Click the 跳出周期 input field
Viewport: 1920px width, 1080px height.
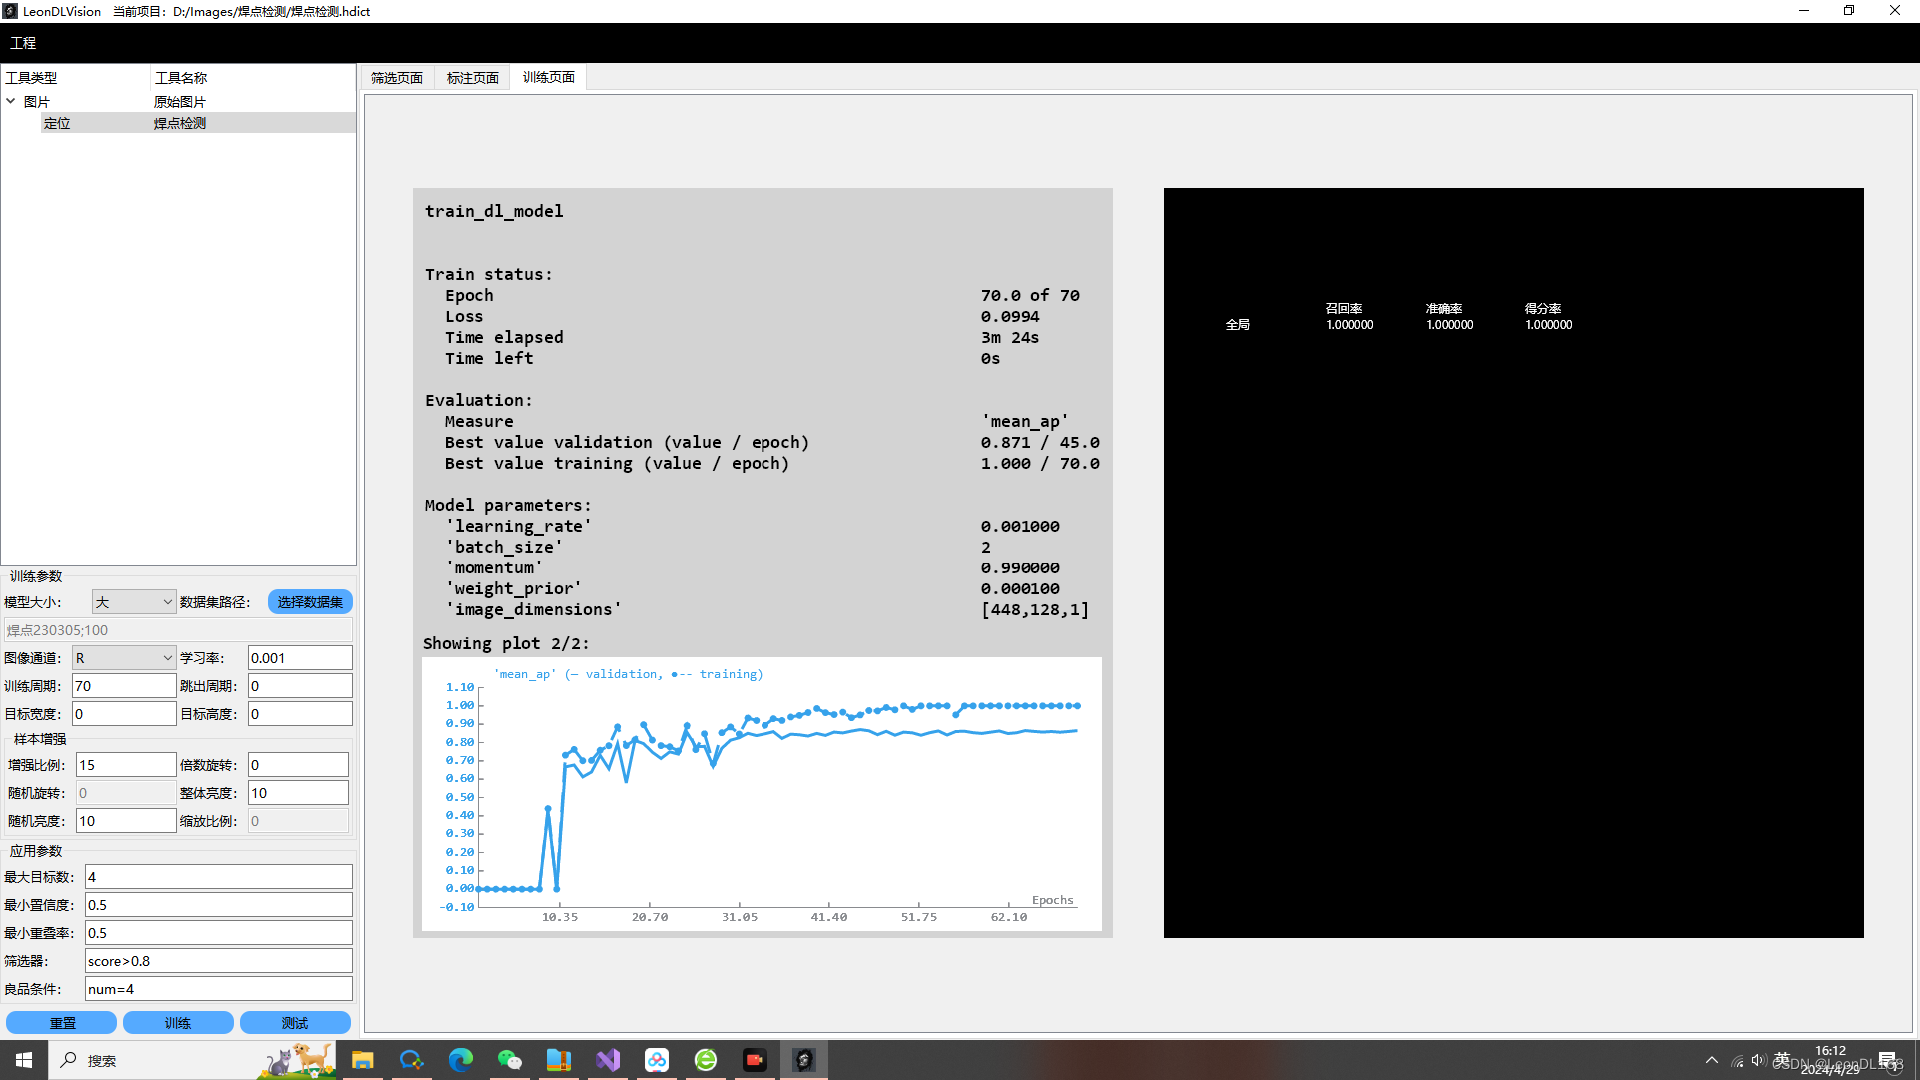pos(300,686)
